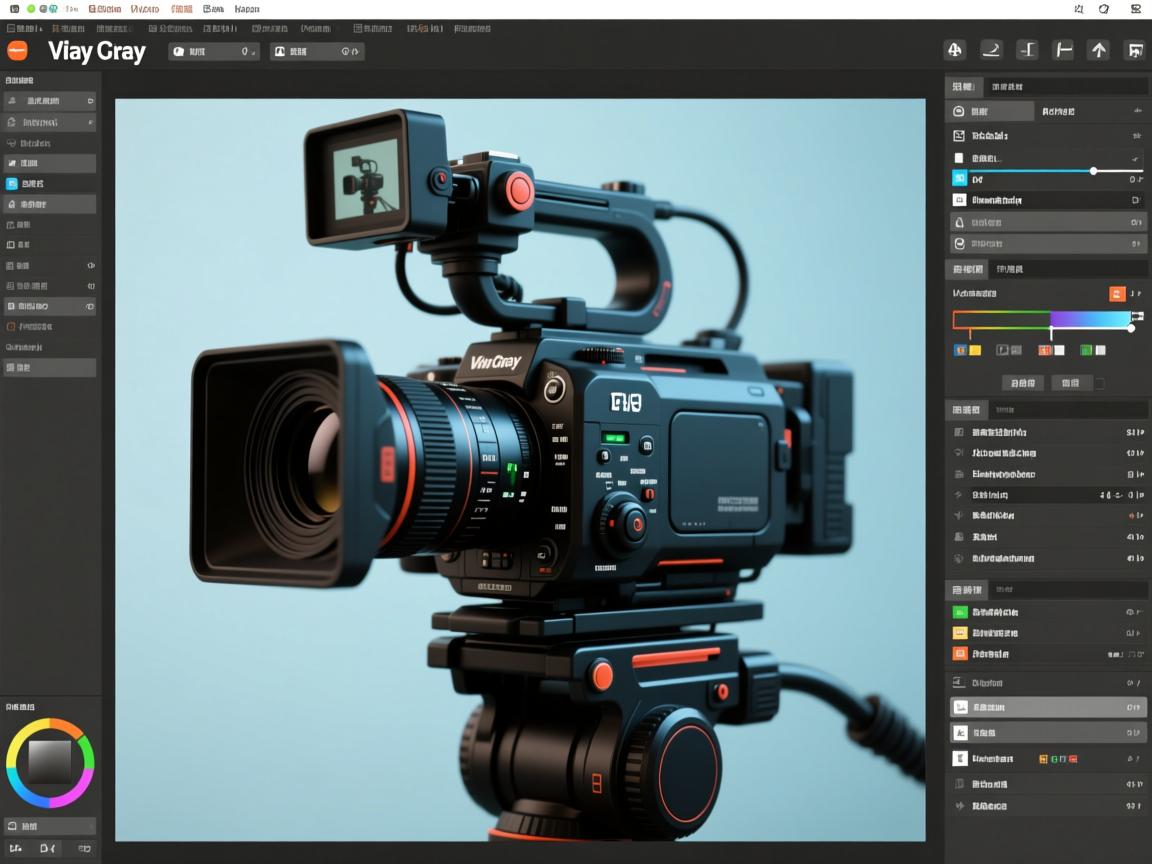Switch to the second tab above gradient section
Screen dimensions: 1152x864
(x=1009, y=269)
